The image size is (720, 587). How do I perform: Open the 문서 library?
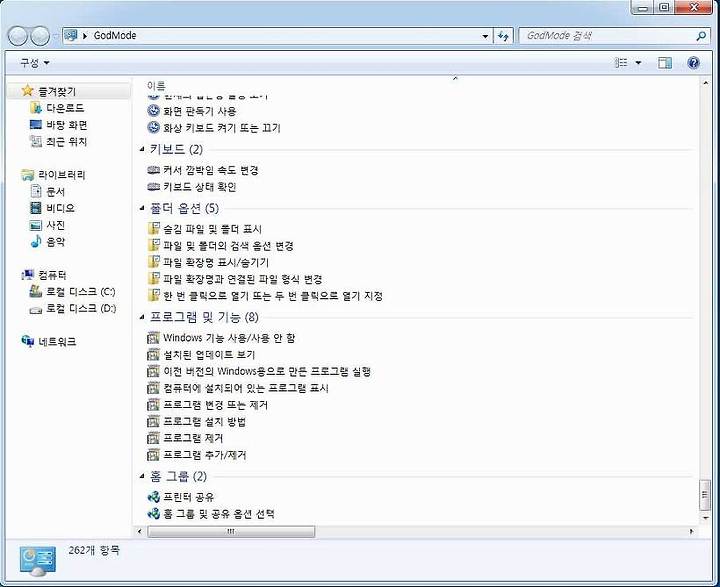point(55,191)
